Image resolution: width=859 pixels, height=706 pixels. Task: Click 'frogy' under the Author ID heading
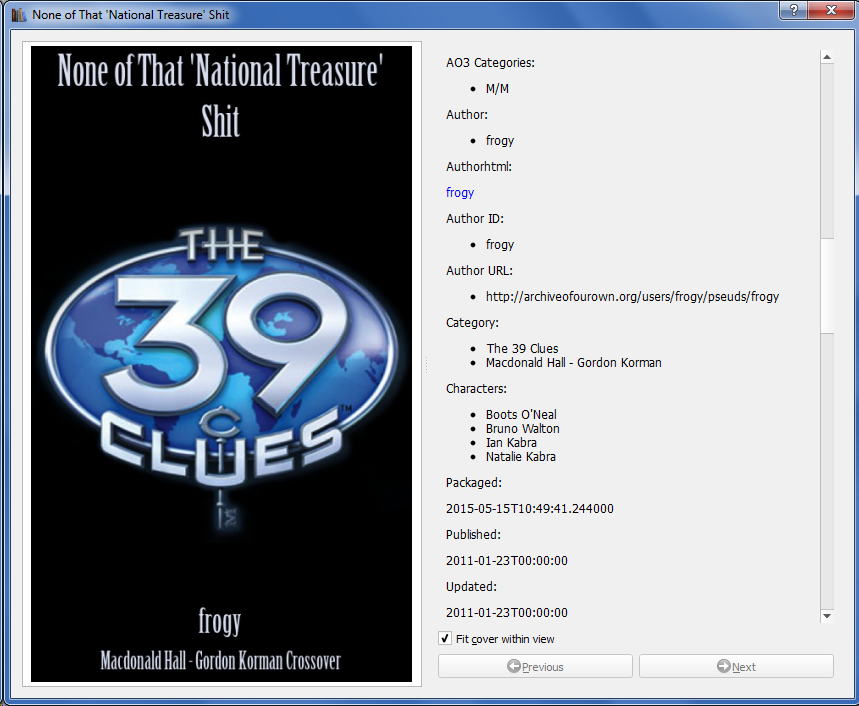(x=500, y=245)
